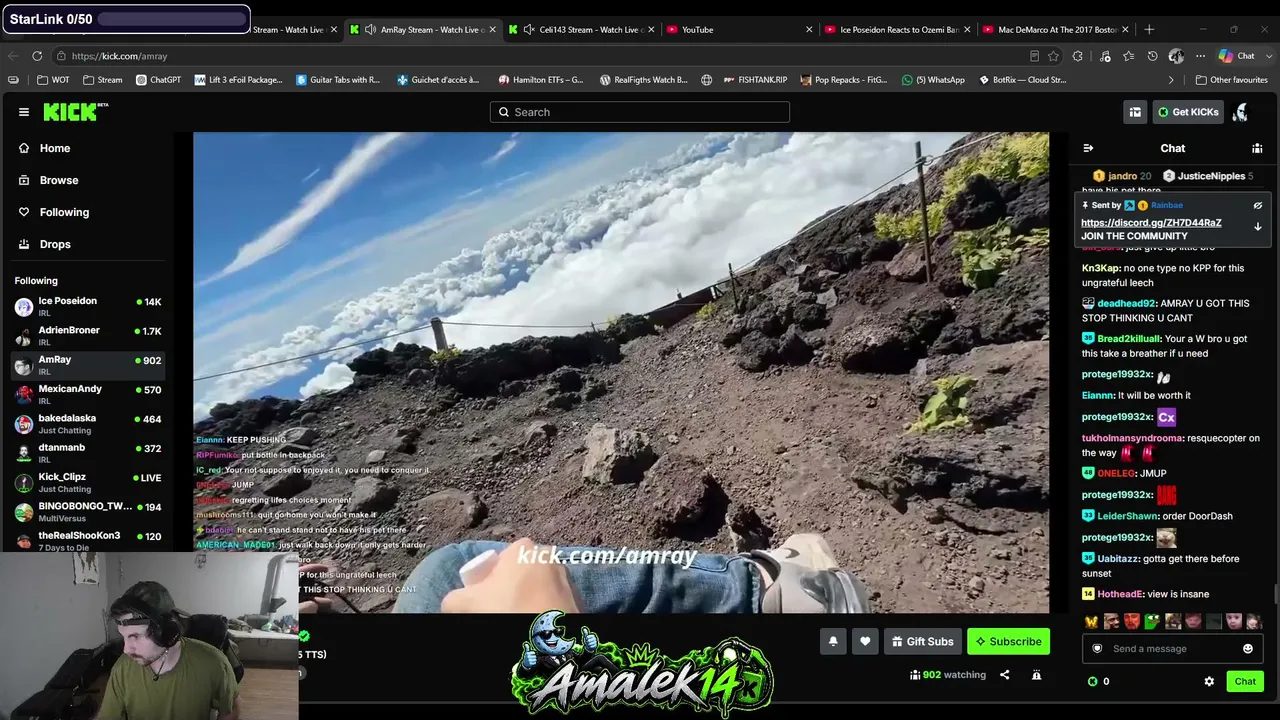Open Browse in the Kick sidebar
Viewport: 1280px width, 720px height.
click(x=59, y=180)
